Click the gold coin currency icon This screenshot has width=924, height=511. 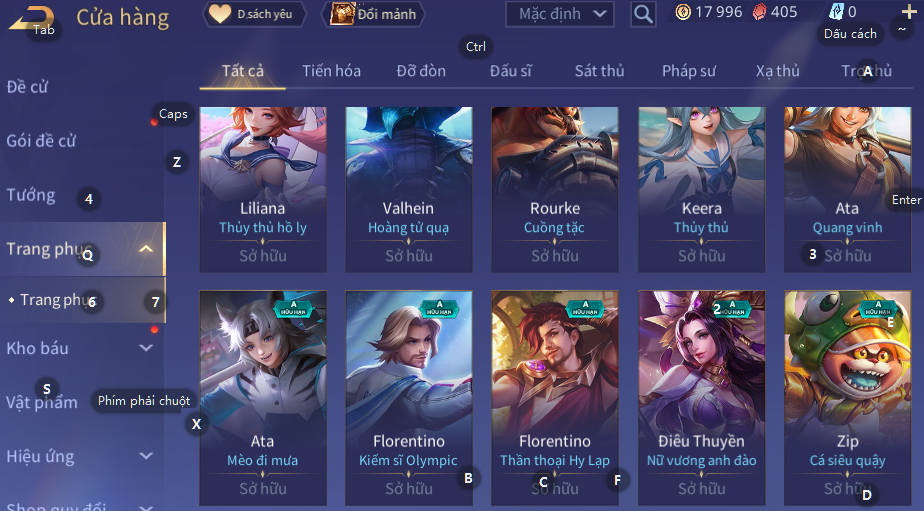coord(683,12)
